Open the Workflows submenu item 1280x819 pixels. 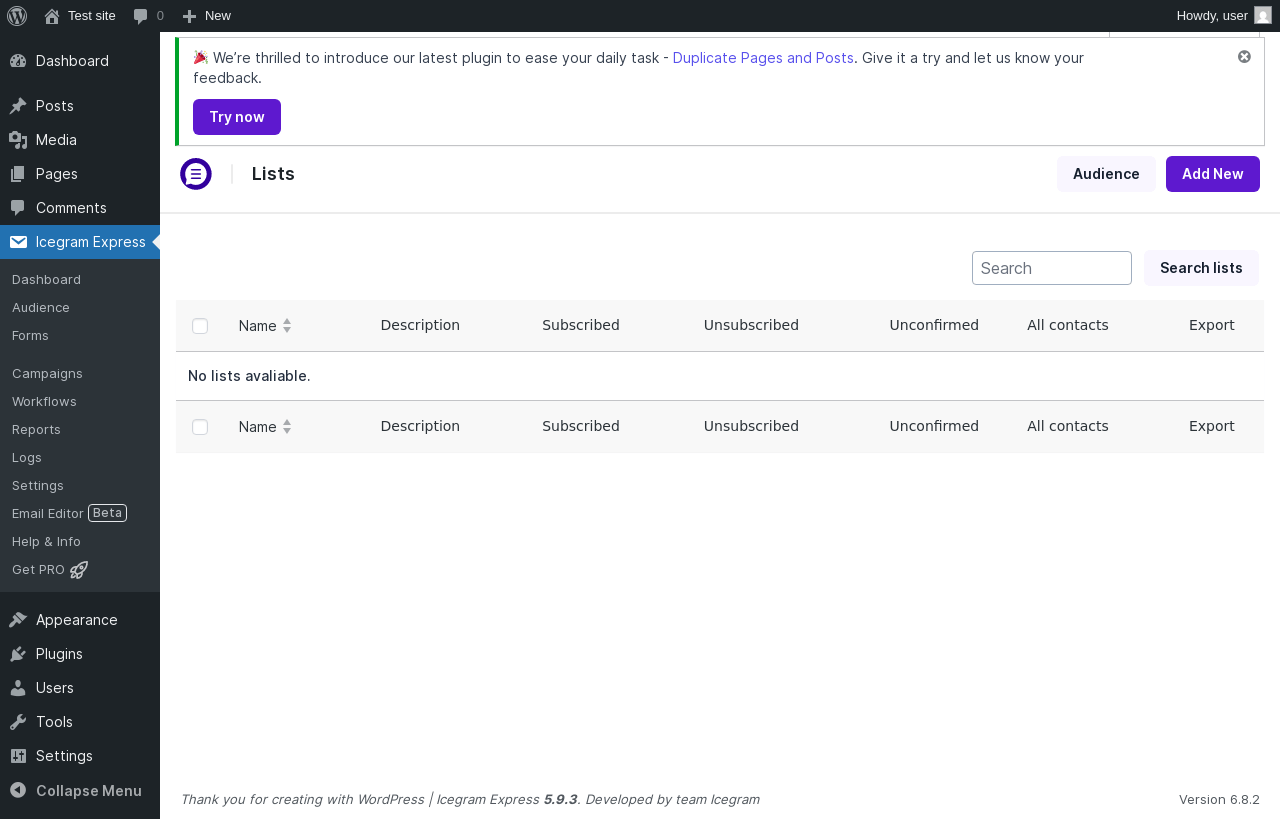coord(44,401)
